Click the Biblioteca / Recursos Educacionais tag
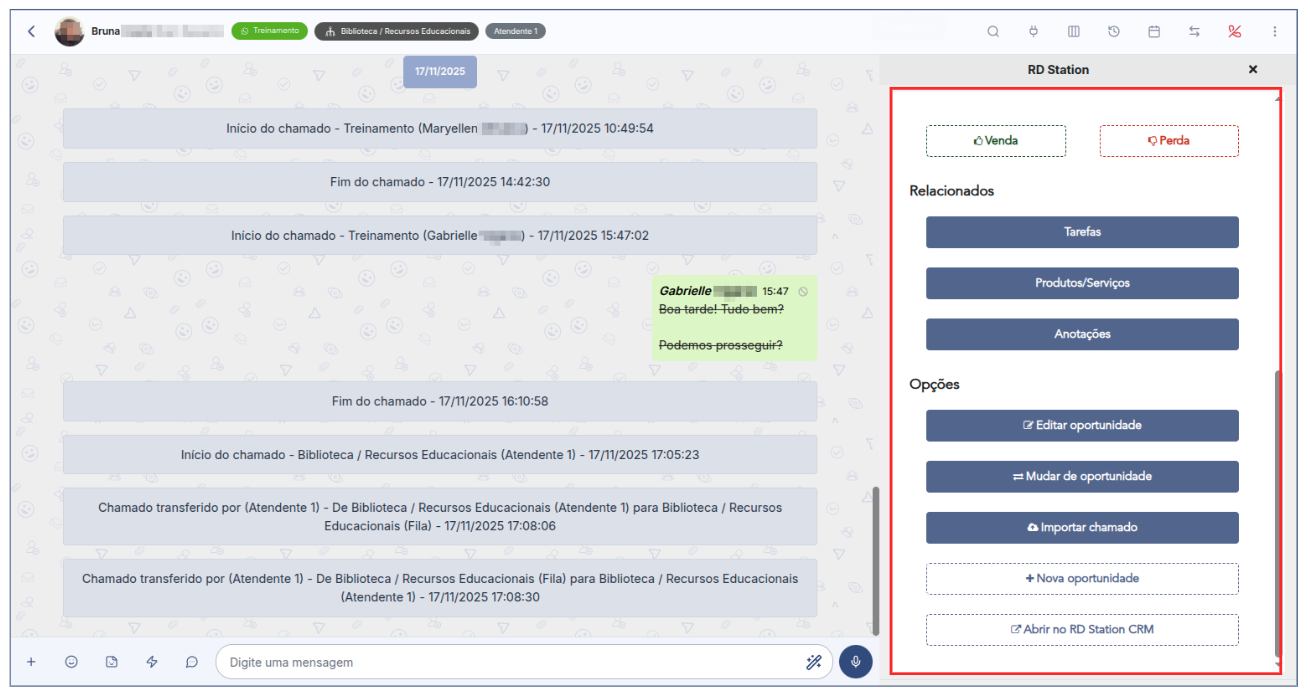 396,31
